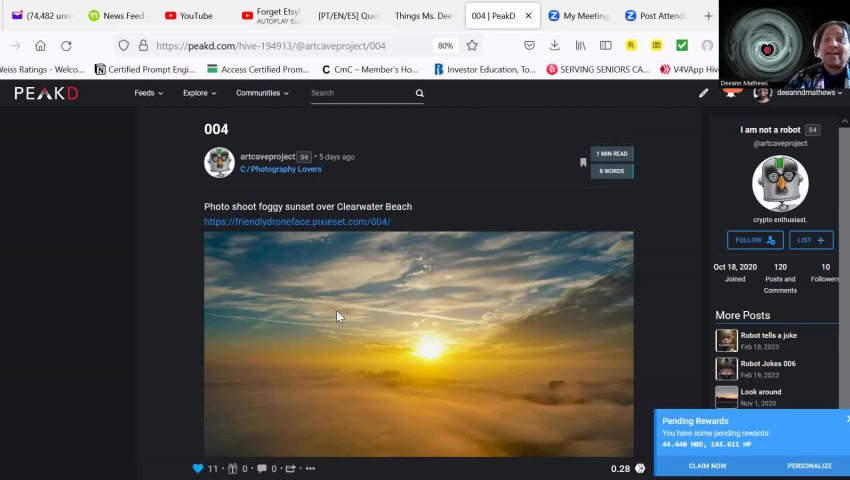
Task: Bookmark this page with star icon
Action: (472, 46)
